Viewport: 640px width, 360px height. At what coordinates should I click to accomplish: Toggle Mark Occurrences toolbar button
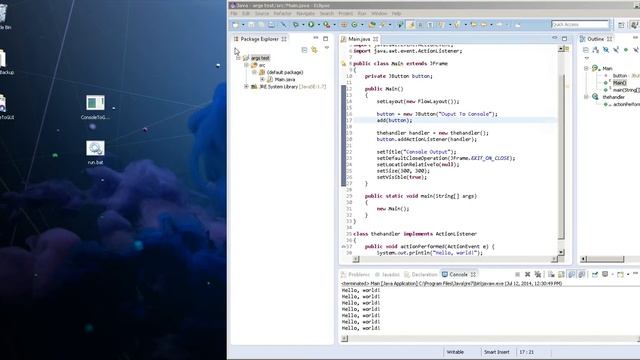(411, 25)
